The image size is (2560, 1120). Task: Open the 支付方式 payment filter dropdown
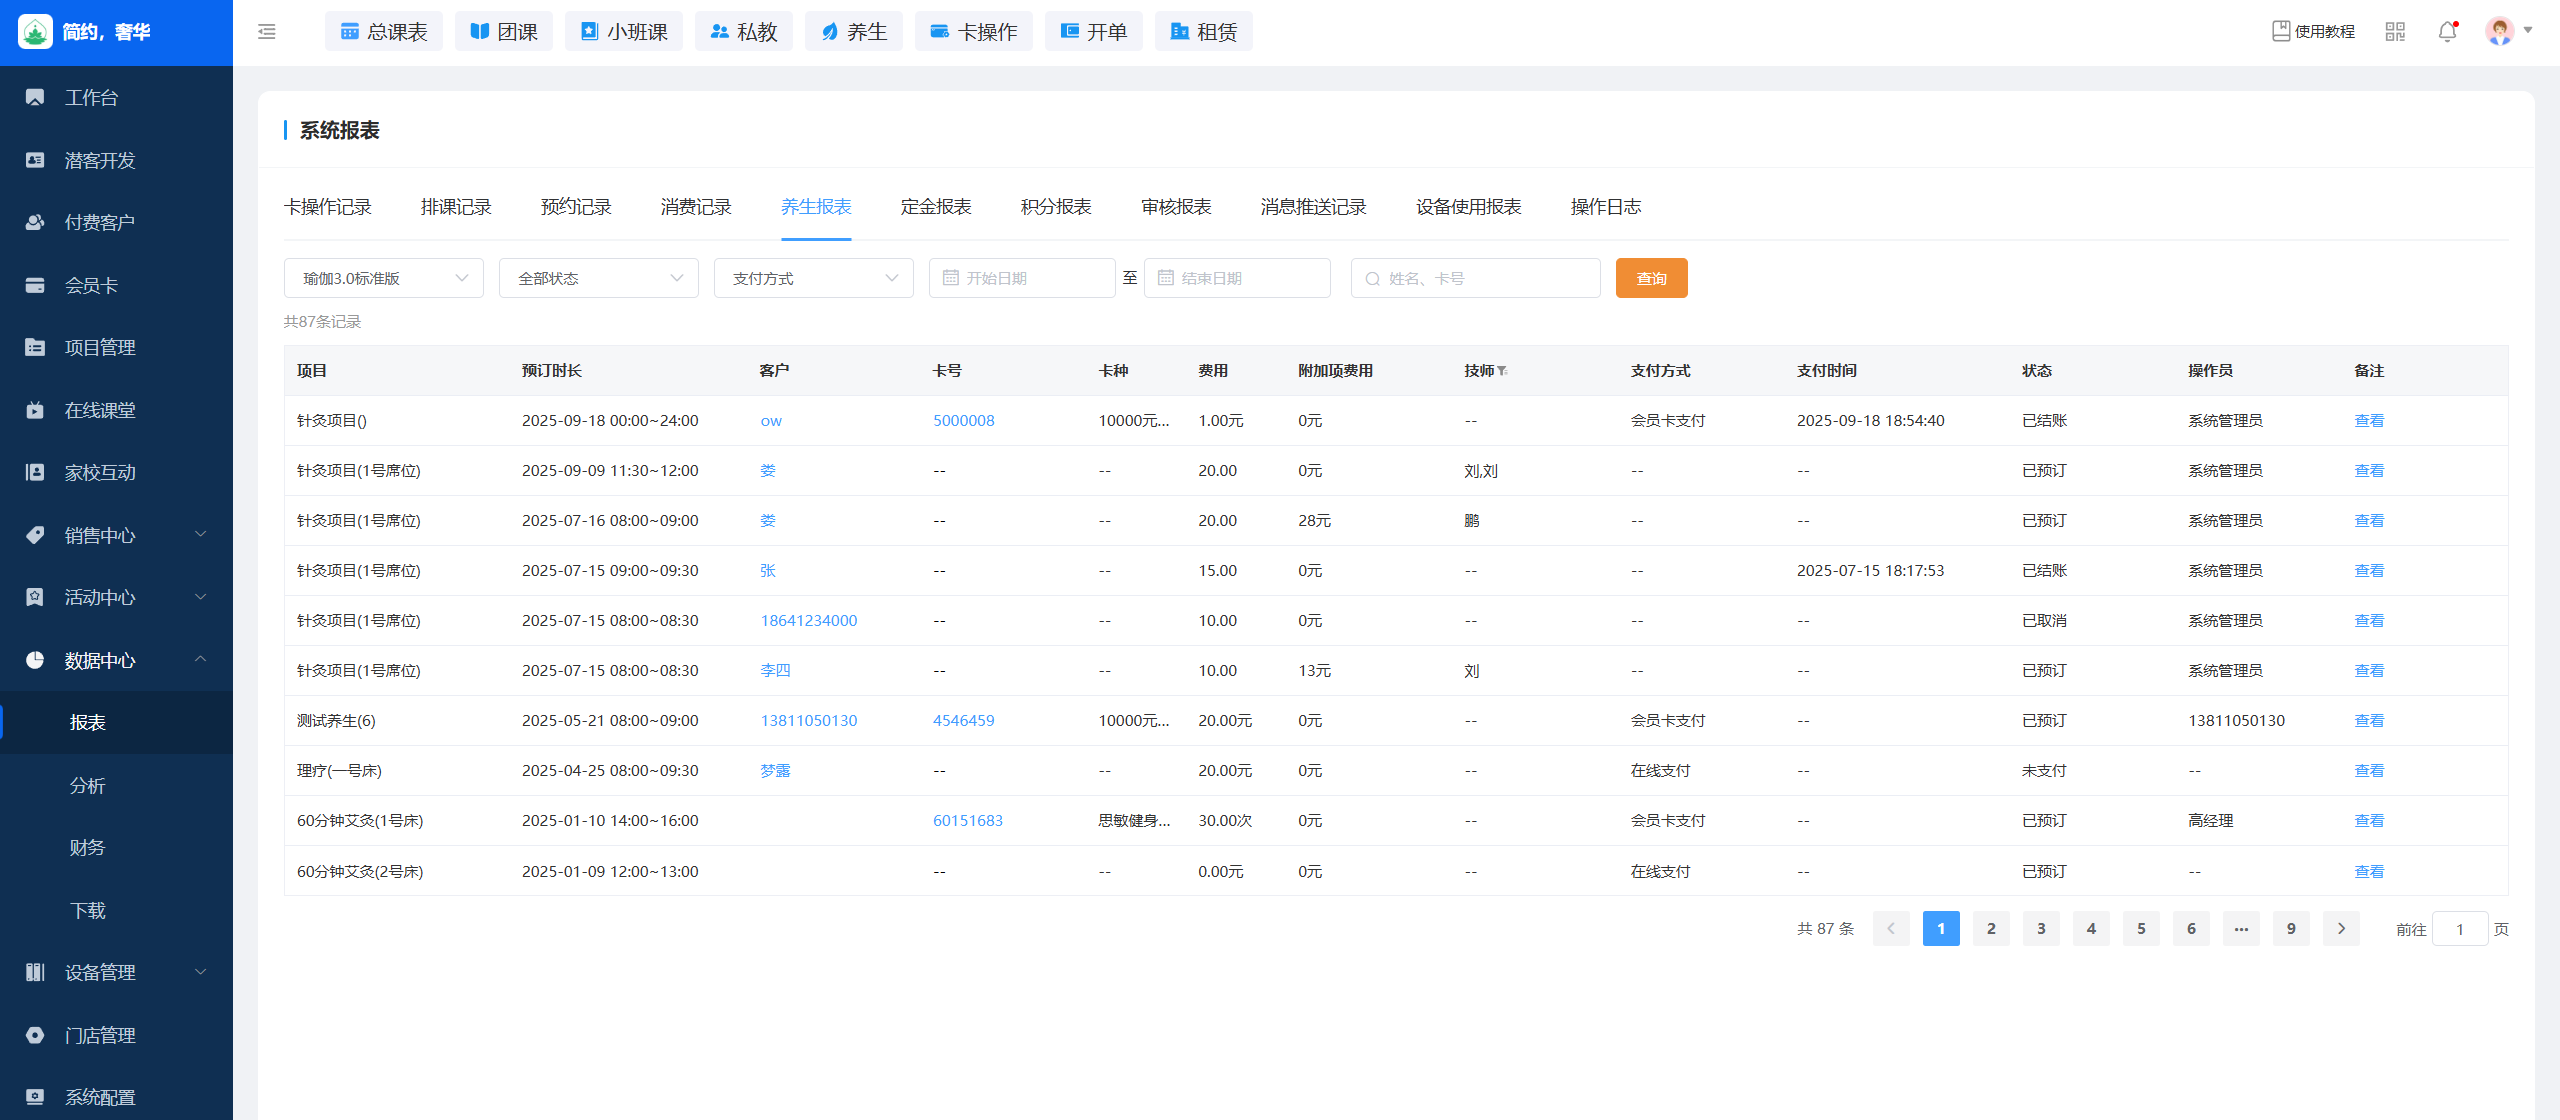814,278
